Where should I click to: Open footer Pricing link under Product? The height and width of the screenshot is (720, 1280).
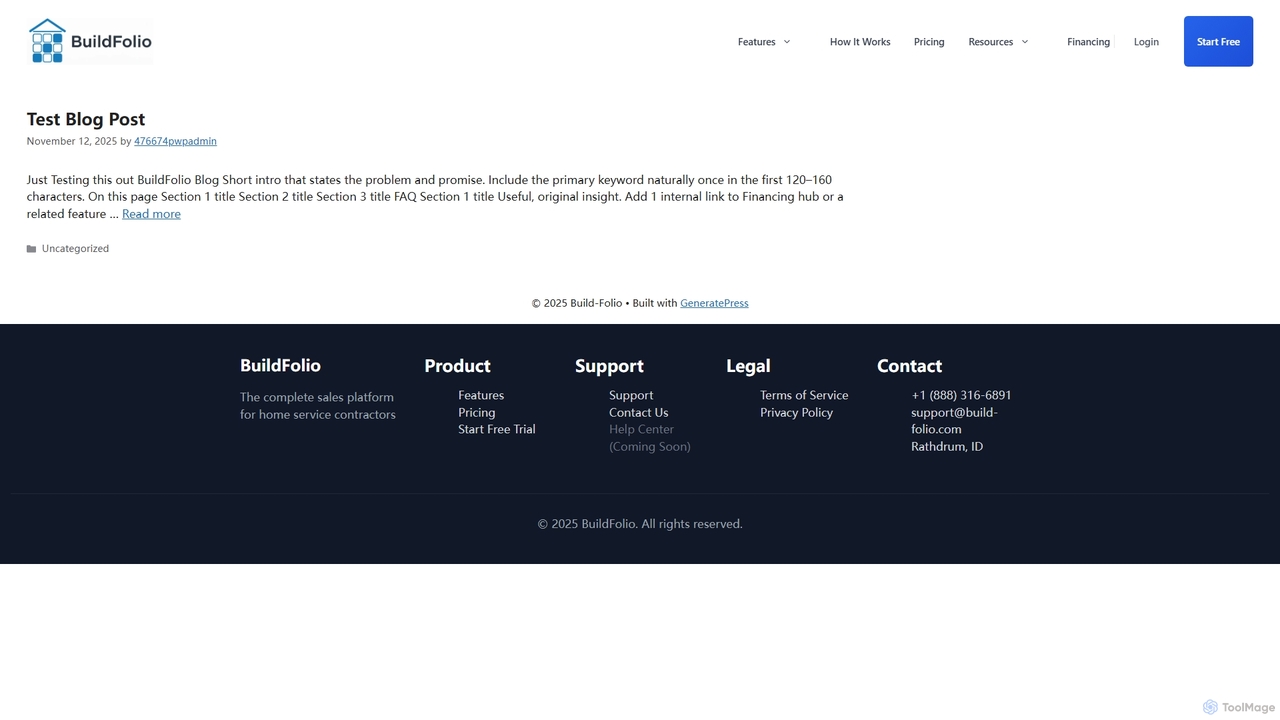[476, 412]
